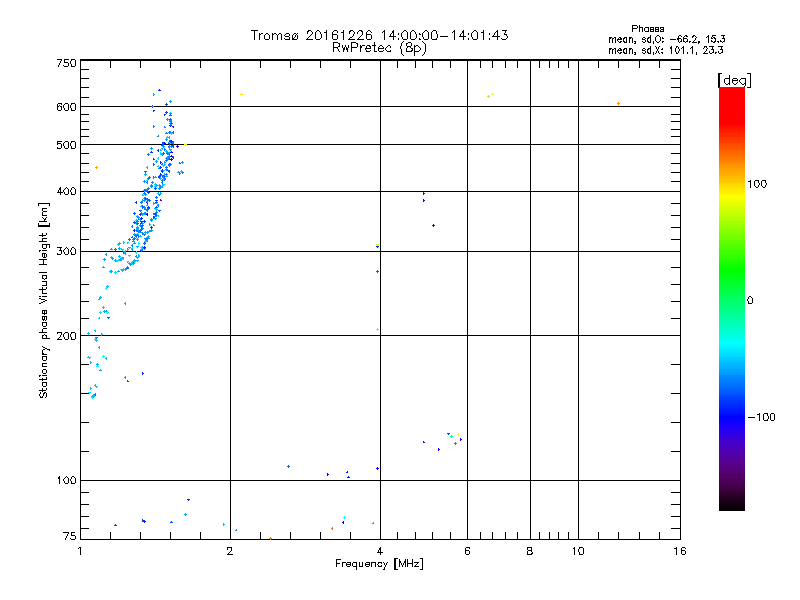Viewport: 800px width, 600px height.
Task: Click the red data point near 5.7 MHz
Action: (x=455, y=444)
